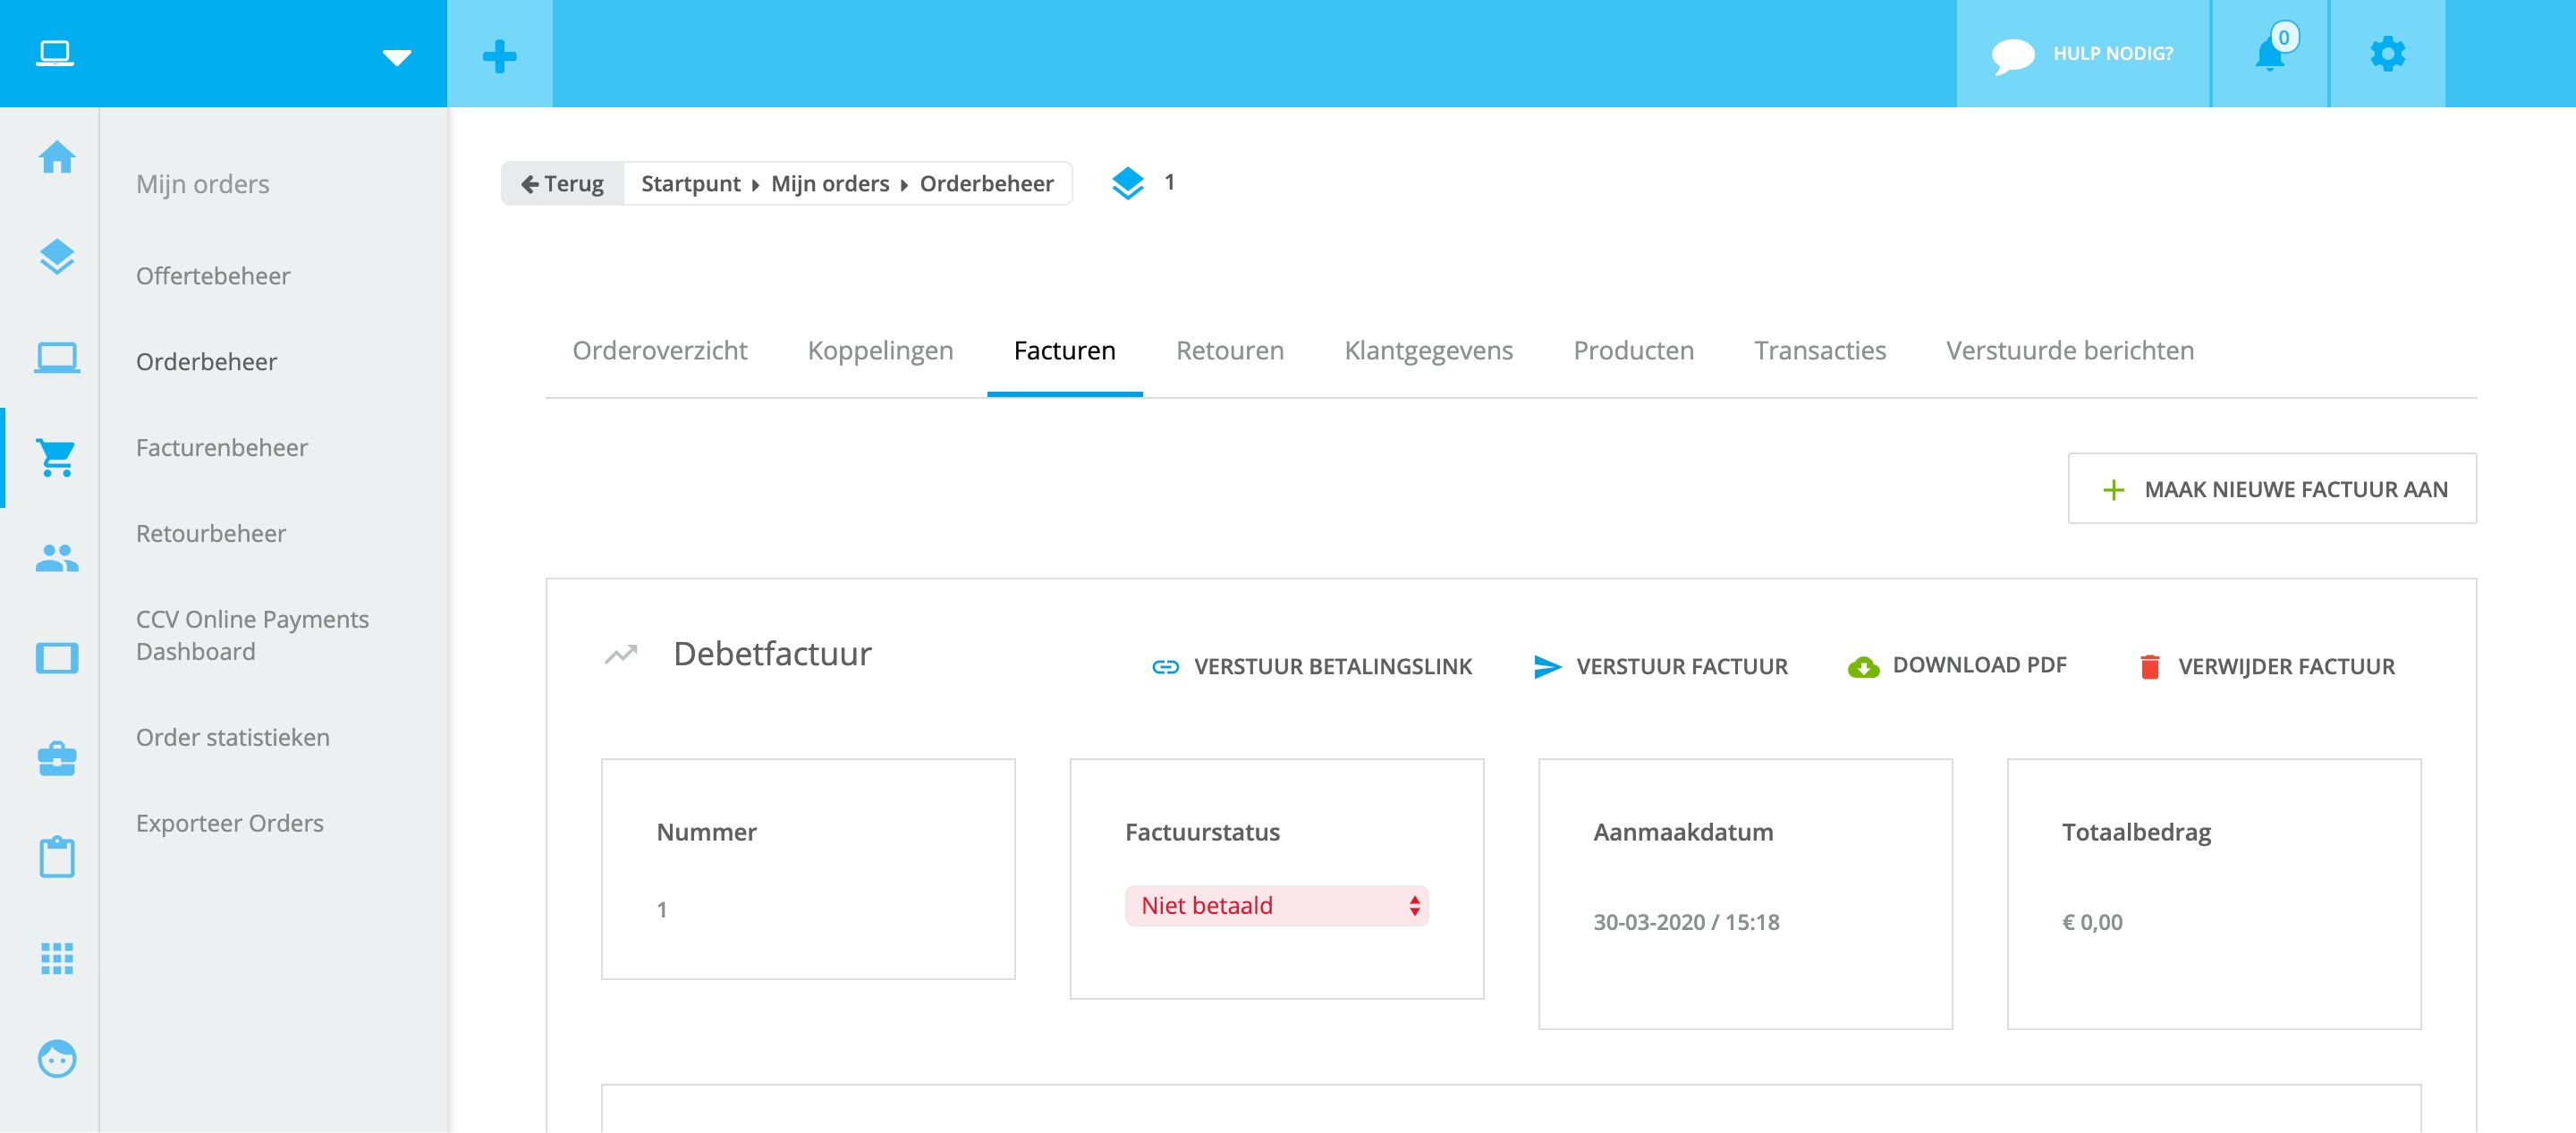Switch to the Transacties tab
2576x1133 pixels.
pyautogui.click(x=1820, y=351)
